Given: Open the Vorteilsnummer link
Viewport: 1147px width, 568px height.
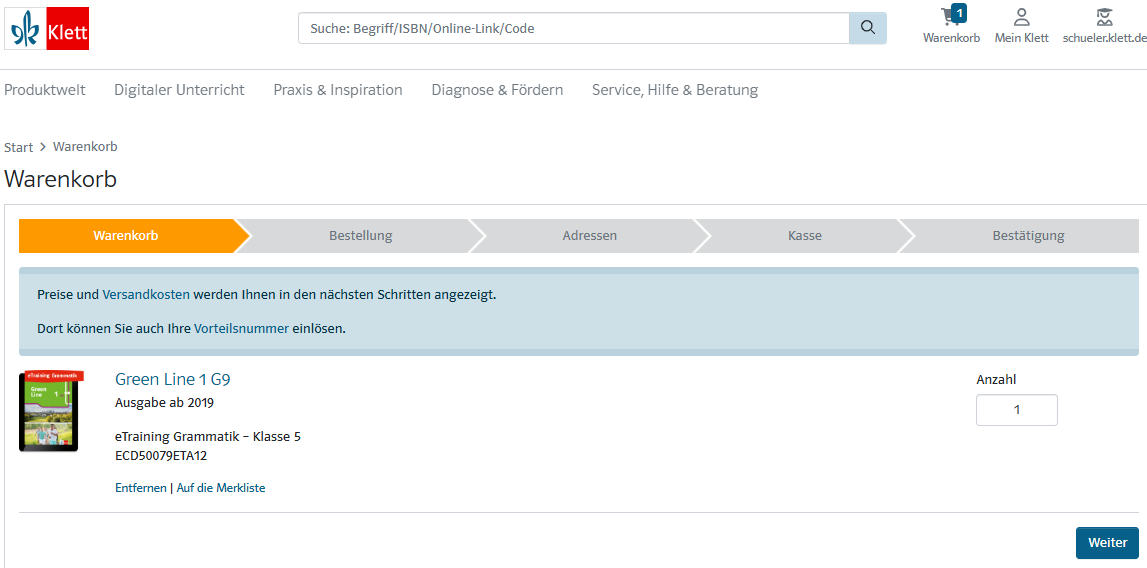Looking at the screenshot, I should (x=241, y=329).
